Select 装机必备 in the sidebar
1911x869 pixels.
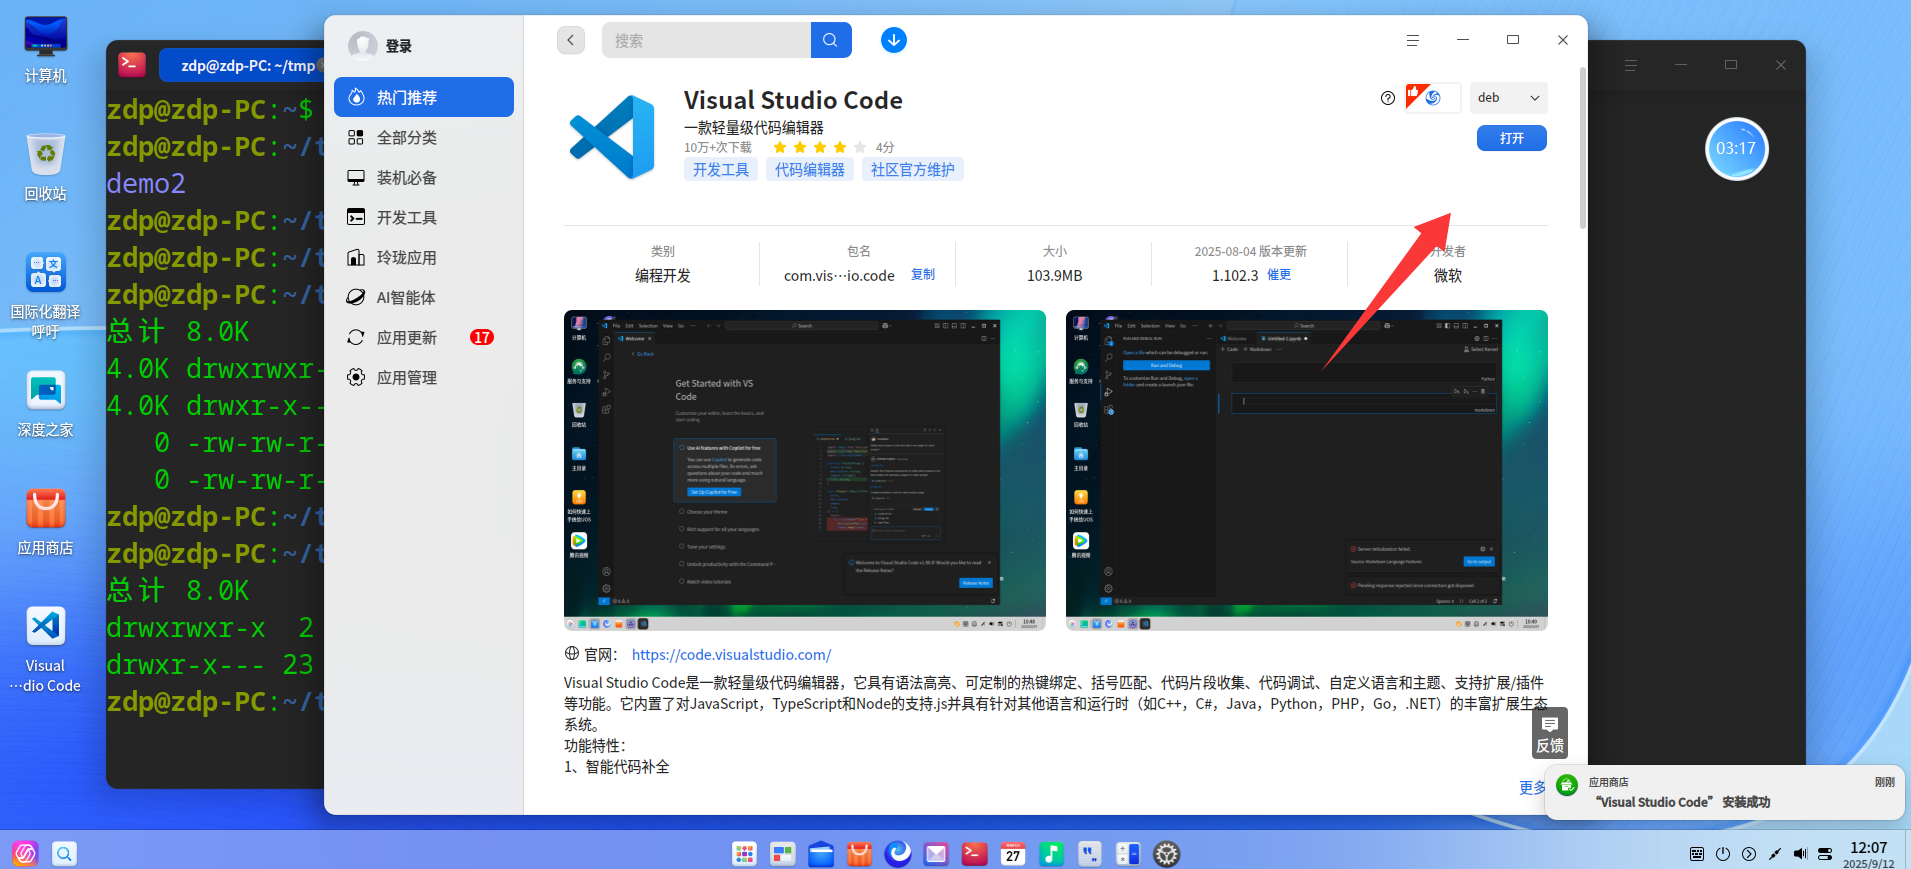pyautogui.click(x=423, y=177)
